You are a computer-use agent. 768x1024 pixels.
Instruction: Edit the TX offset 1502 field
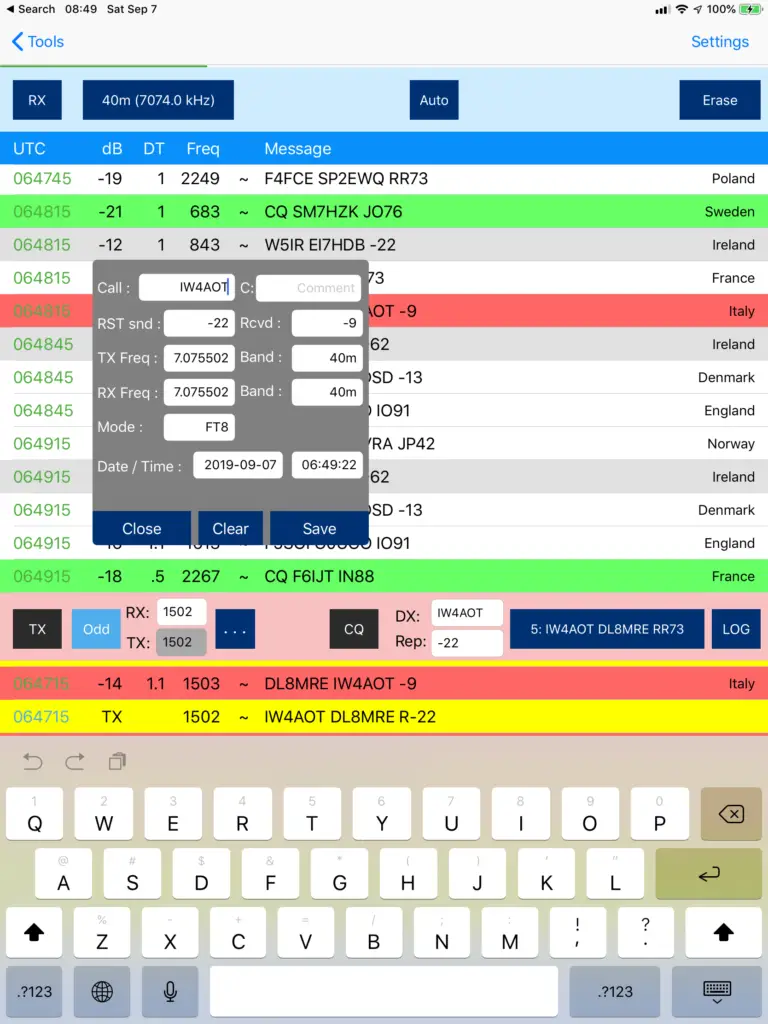click(182, 643)
